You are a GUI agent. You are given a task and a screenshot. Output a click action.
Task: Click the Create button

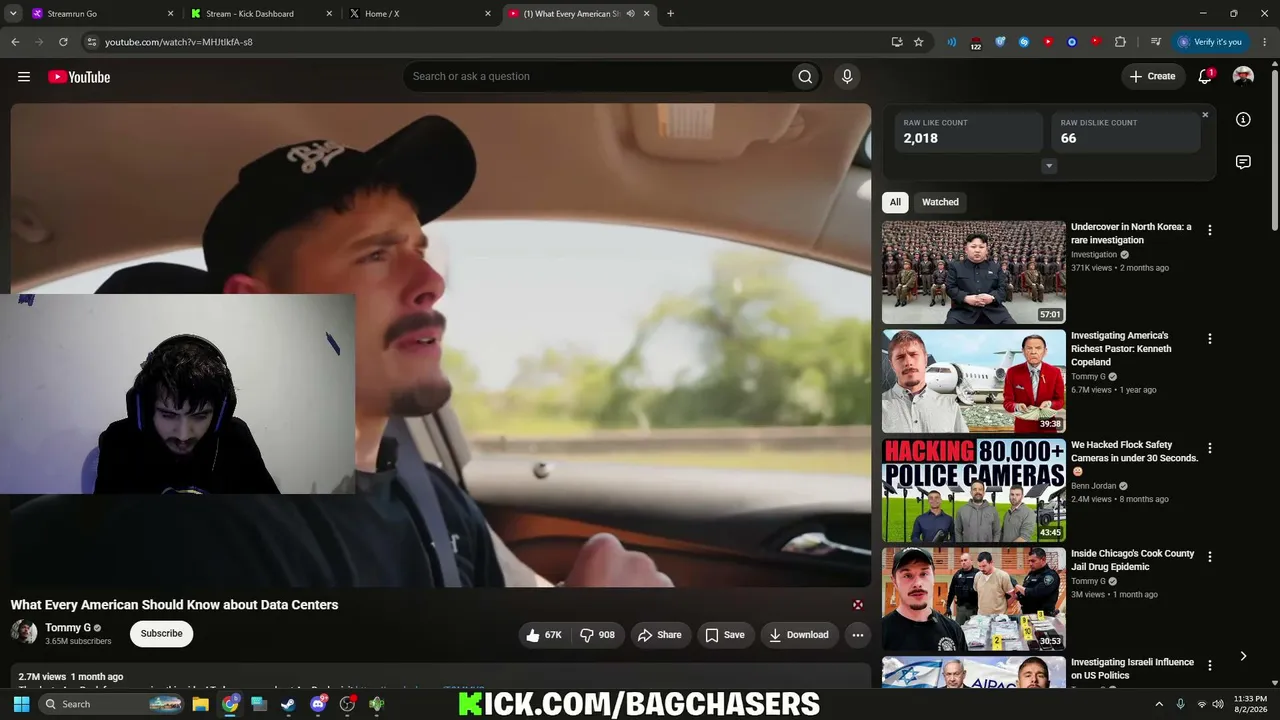point(1153,77)
